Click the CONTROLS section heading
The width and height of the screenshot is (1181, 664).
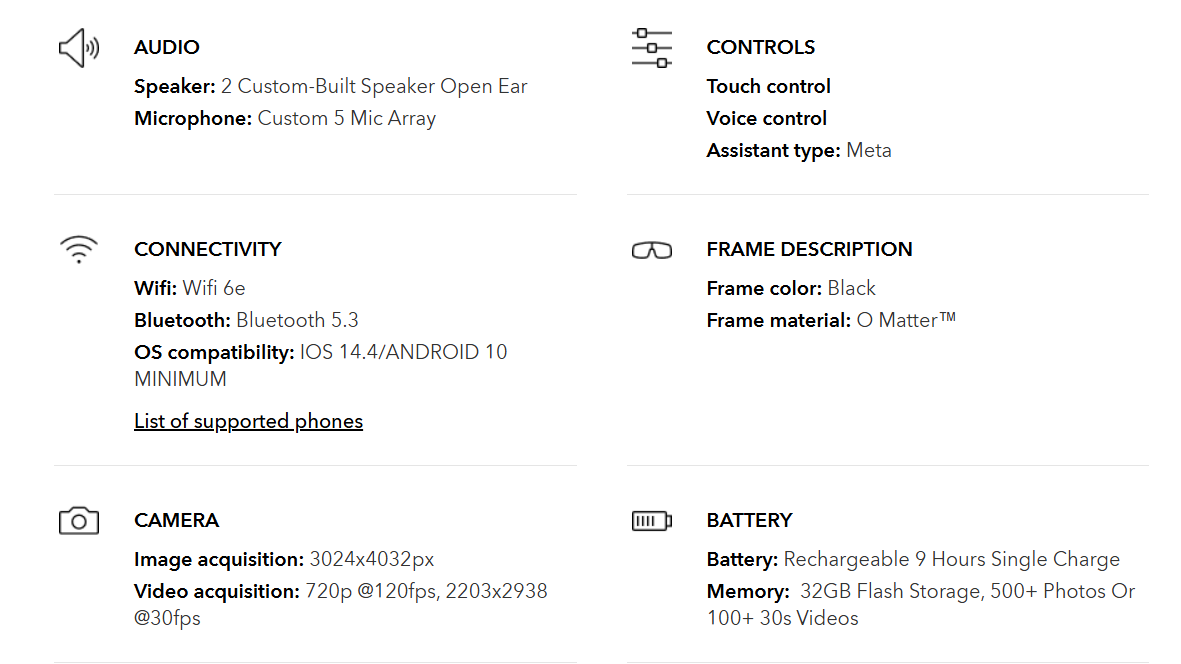(760, 47)
